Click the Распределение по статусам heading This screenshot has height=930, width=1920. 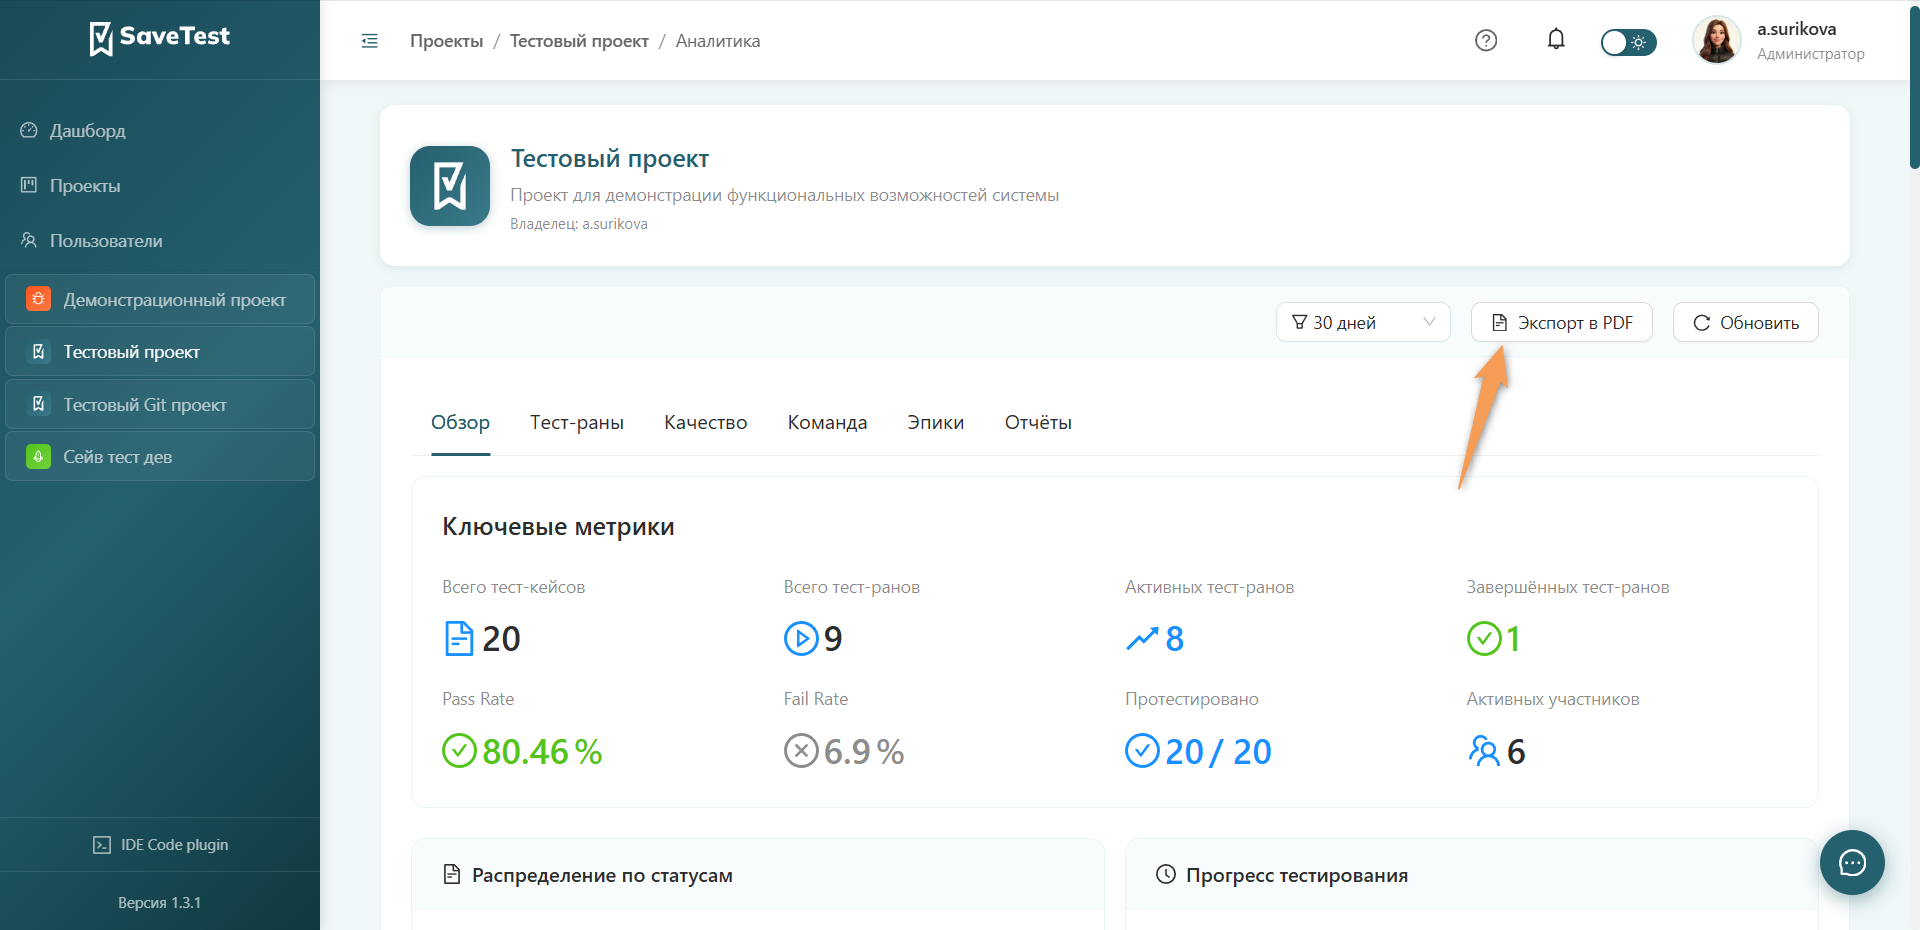coord(602,875)
